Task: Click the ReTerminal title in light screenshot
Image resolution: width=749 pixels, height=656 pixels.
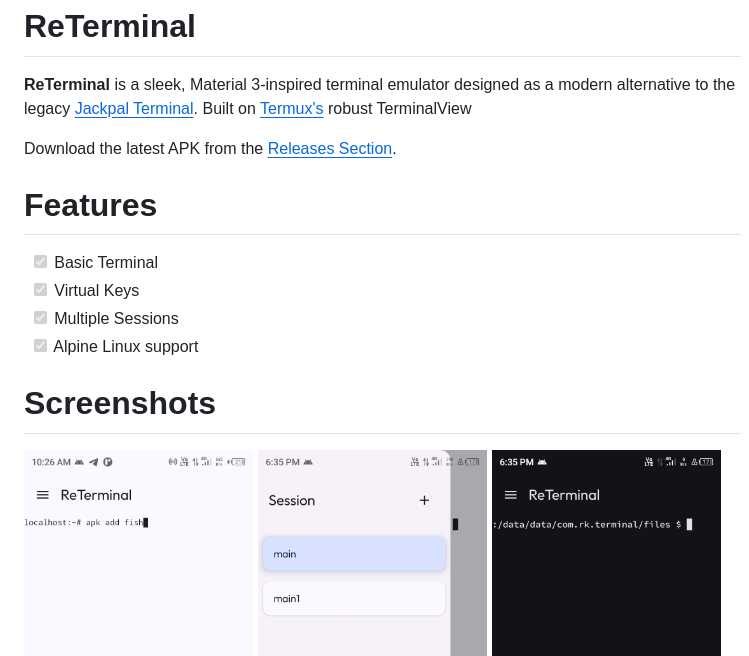Action: click(x=96, y=495)
